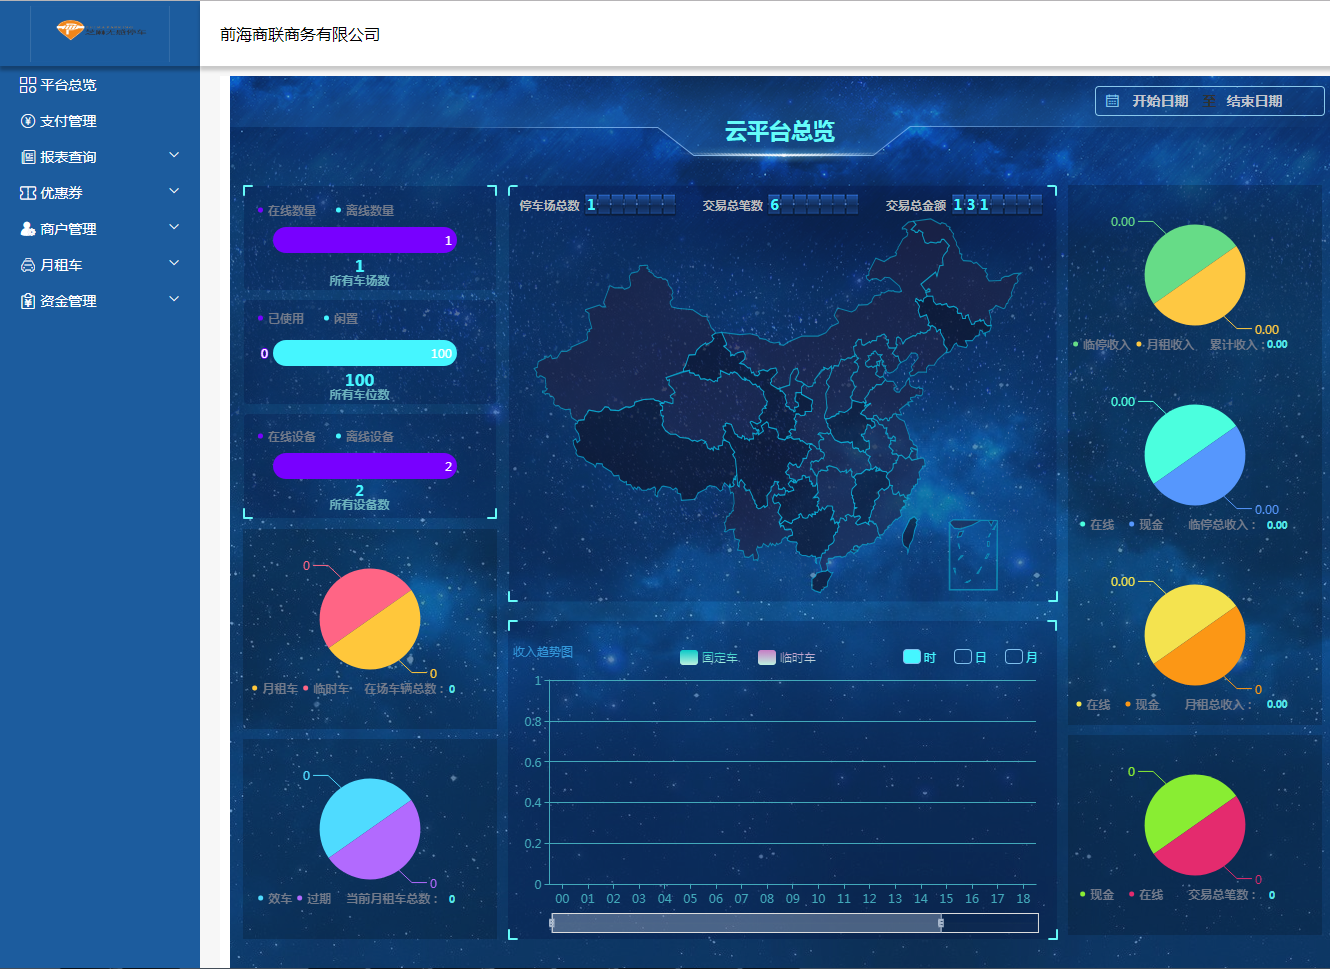Viewport: 1330px width, 969px height.
Task: Click 在线 legend of 临停总收入 chart
Action: (1097, 525)
